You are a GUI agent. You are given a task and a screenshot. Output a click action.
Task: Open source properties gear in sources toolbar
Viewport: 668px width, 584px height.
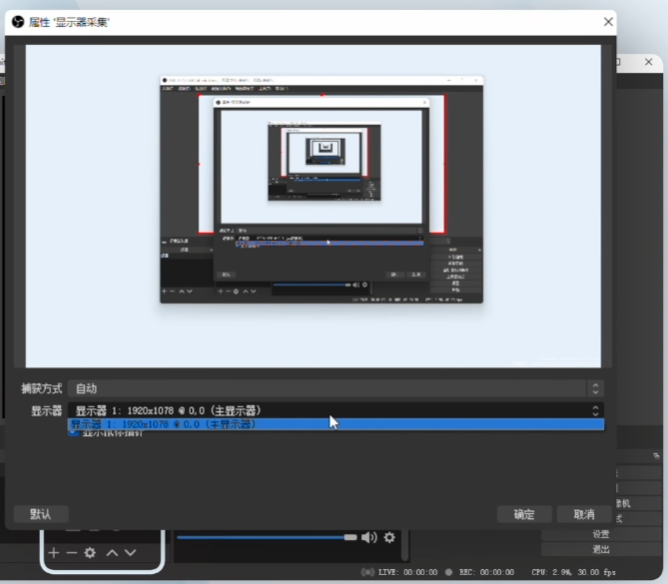90,552
